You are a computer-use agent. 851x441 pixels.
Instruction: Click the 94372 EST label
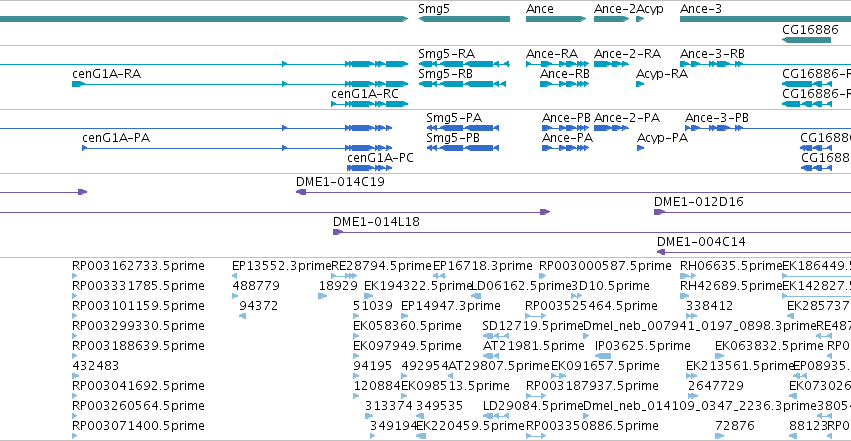258,306
